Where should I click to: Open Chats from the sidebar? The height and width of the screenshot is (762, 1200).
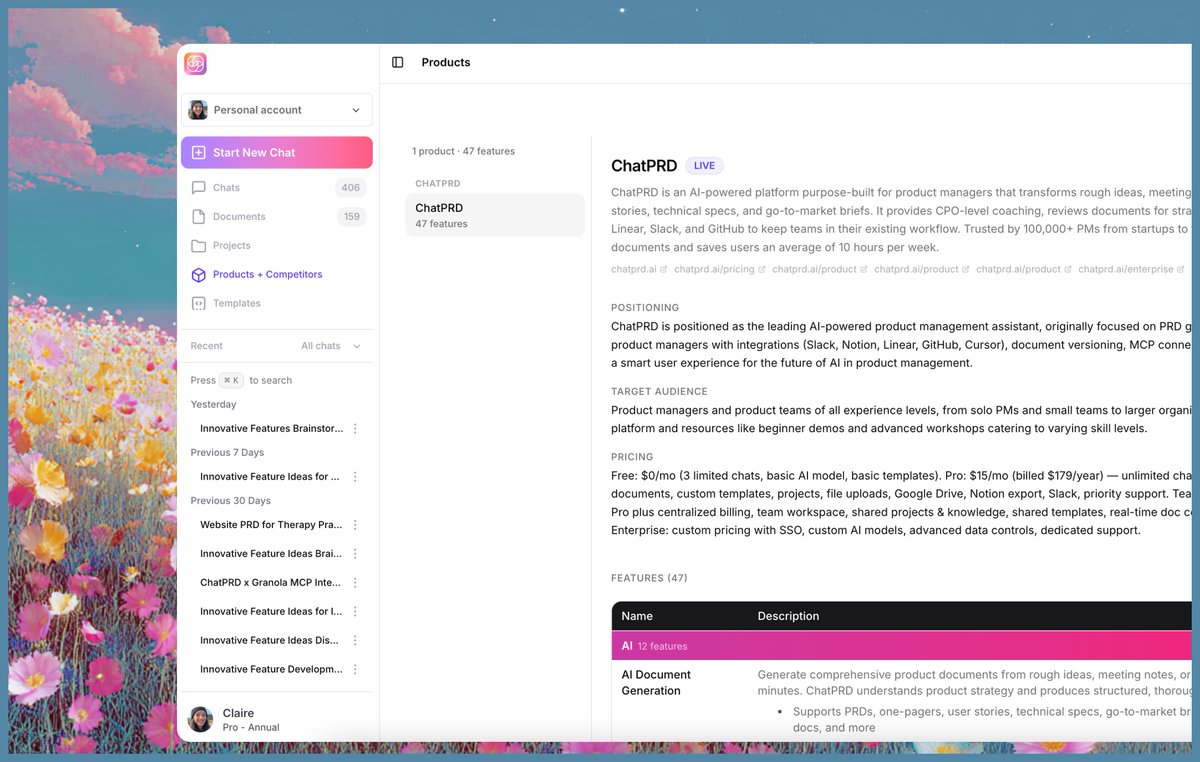coord(226,188)
